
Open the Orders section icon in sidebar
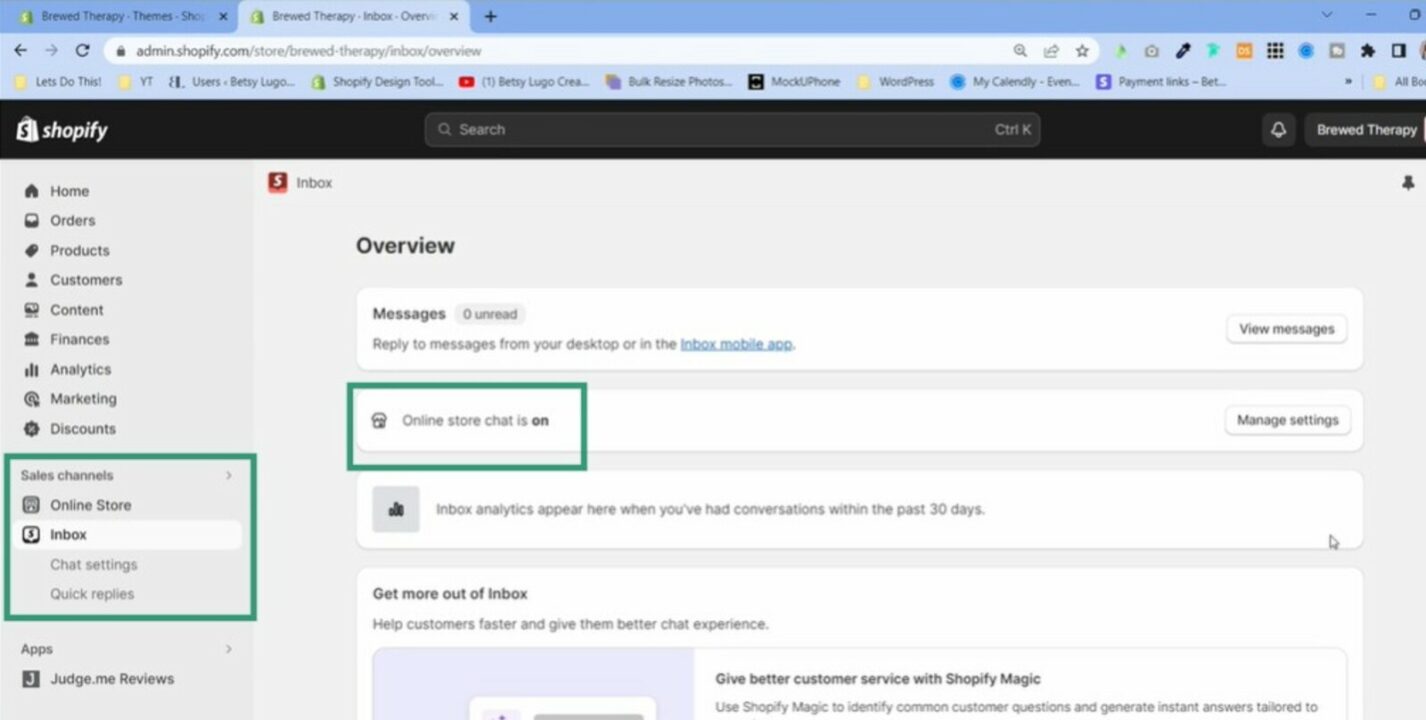pos(31,220)
